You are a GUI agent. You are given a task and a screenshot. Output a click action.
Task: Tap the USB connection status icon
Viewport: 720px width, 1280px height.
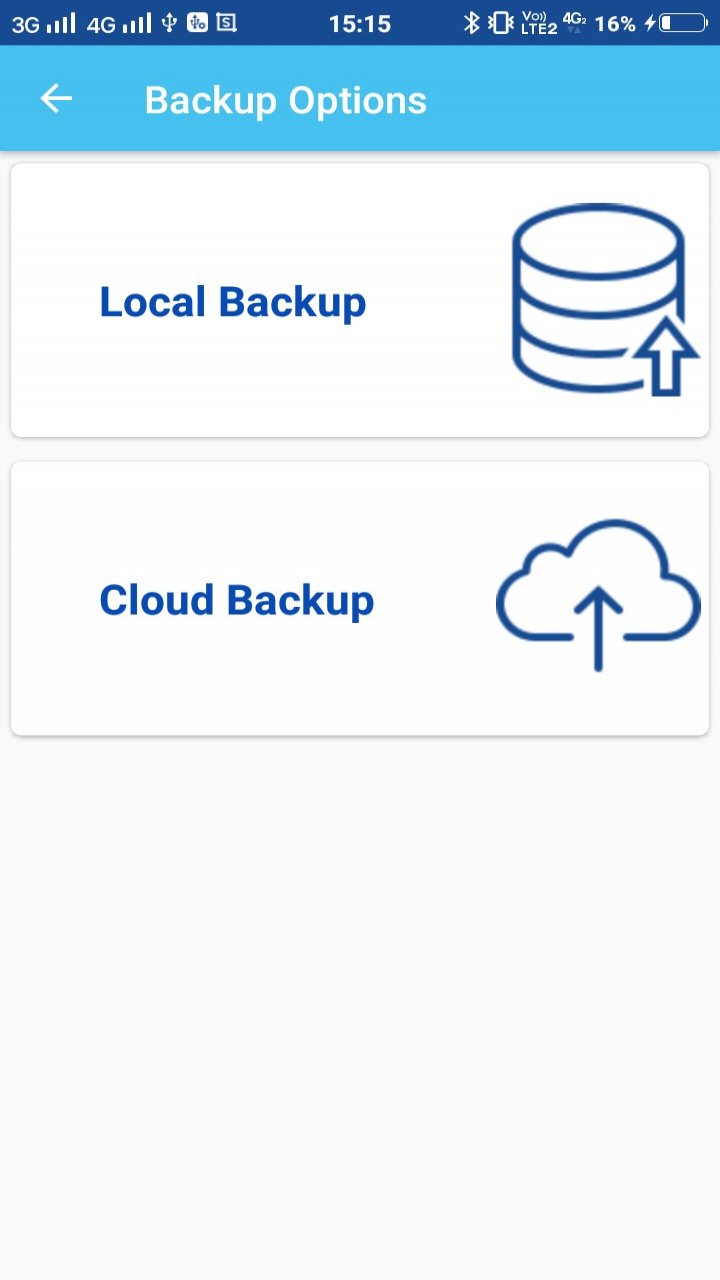pos(169,22)
